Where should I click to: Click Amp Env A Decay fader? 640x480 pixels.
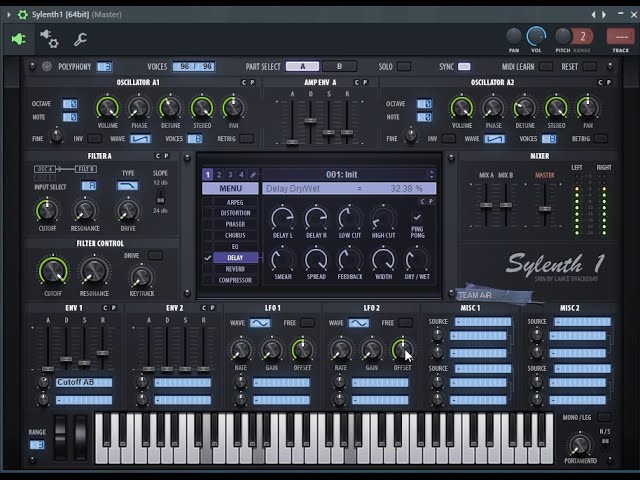[311, 121]
